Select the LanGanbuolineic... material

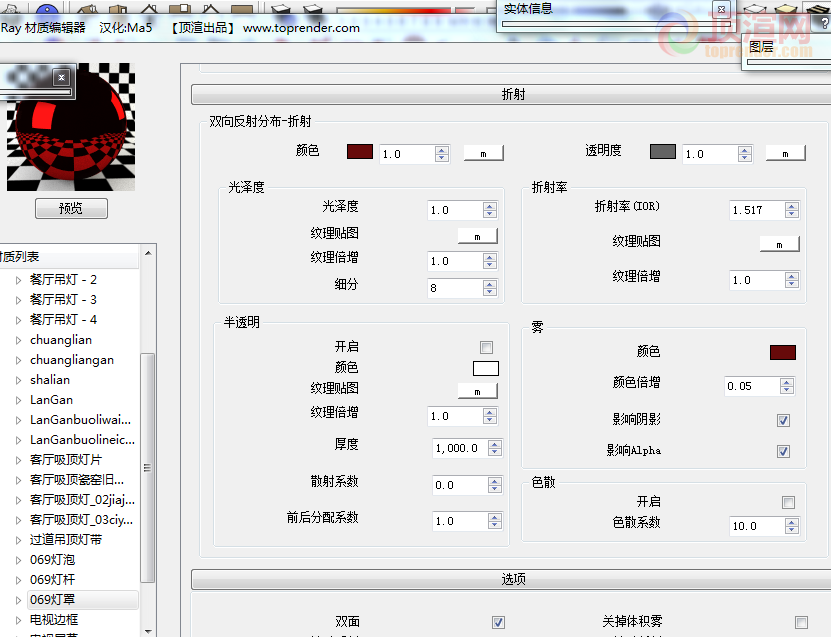point(82,440)
